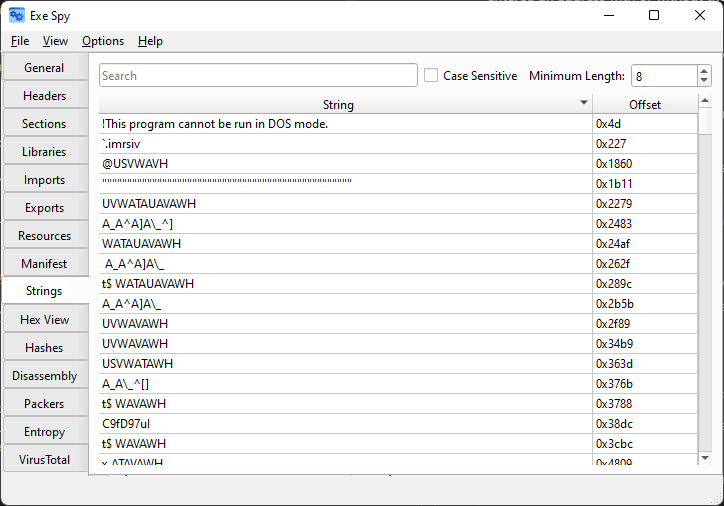Image resolution: width=724 pixels, height=506 pixels.
Task: Open the Options menu
Action: click(x=103, y=41)
